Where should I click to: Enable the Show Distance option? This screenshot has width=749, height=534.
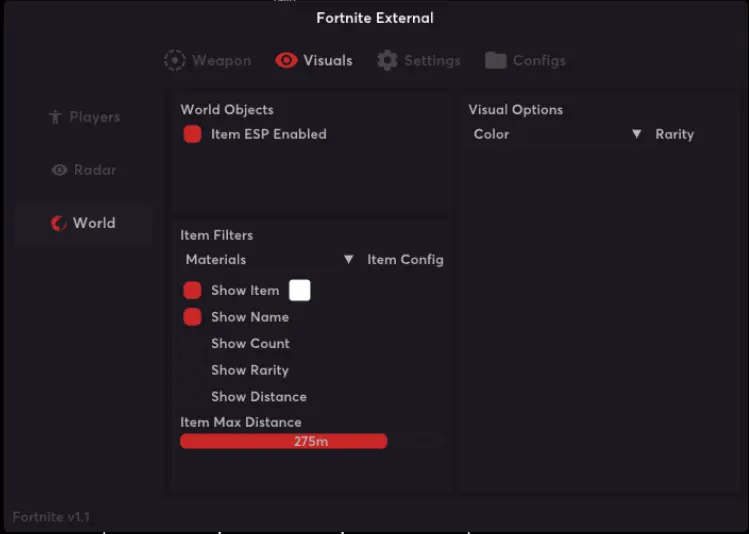coord(193,397)
